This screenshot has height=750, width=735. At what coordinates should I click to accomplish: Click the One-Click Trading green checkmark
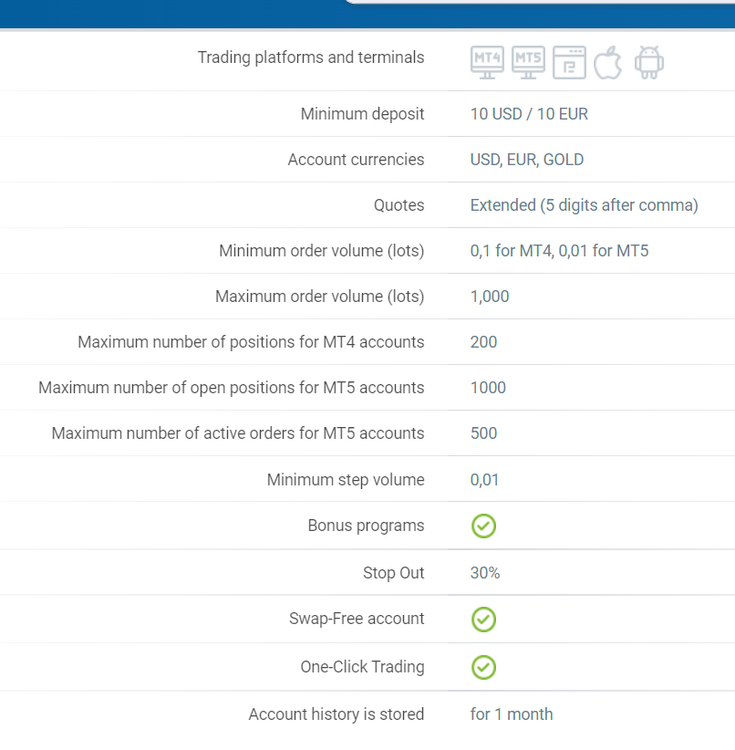483,667
